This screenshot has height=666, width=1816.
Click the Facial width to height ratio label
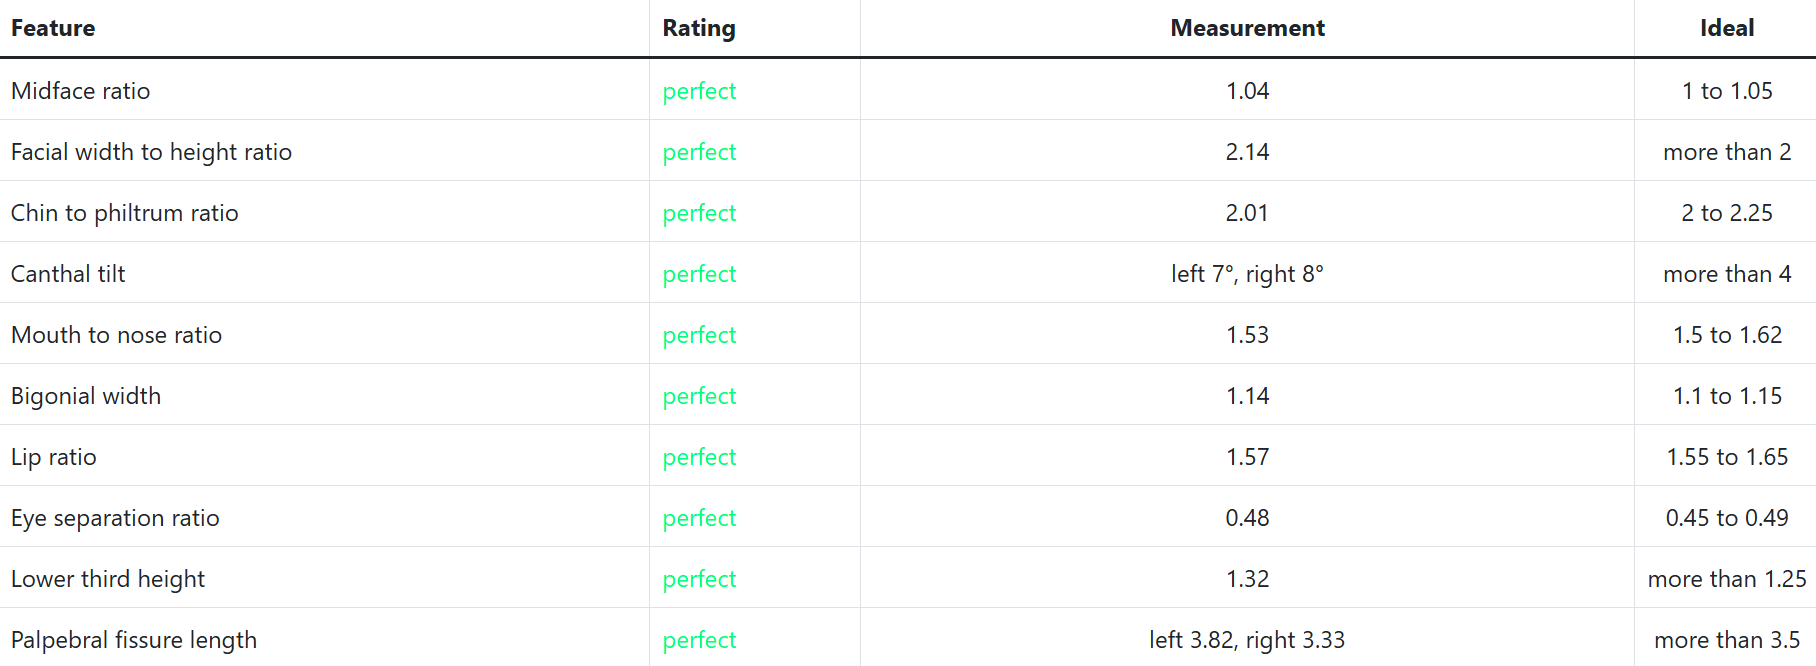(x=151, y=152)
